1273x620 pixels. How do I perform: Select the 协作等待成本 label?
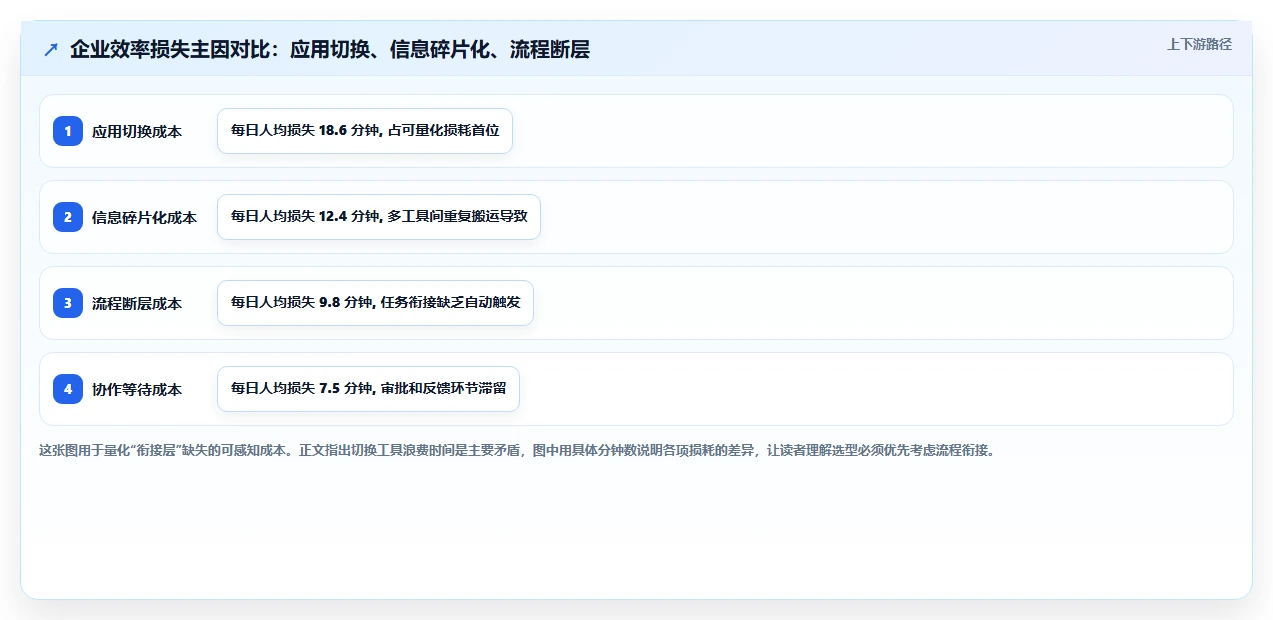[137, 389]
